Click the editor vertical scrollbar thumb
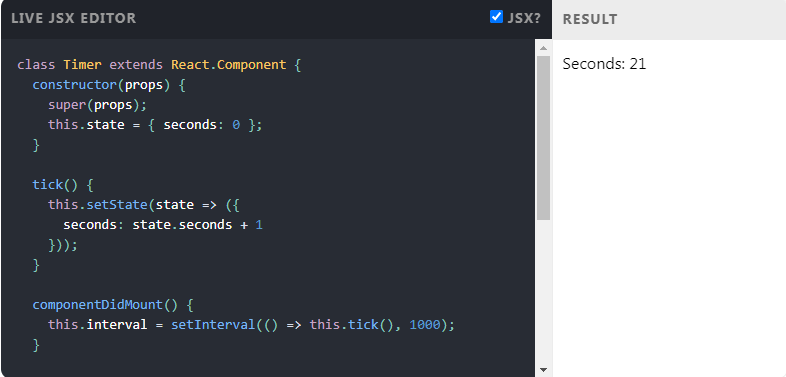786x377 pixels. click(543, 138)
